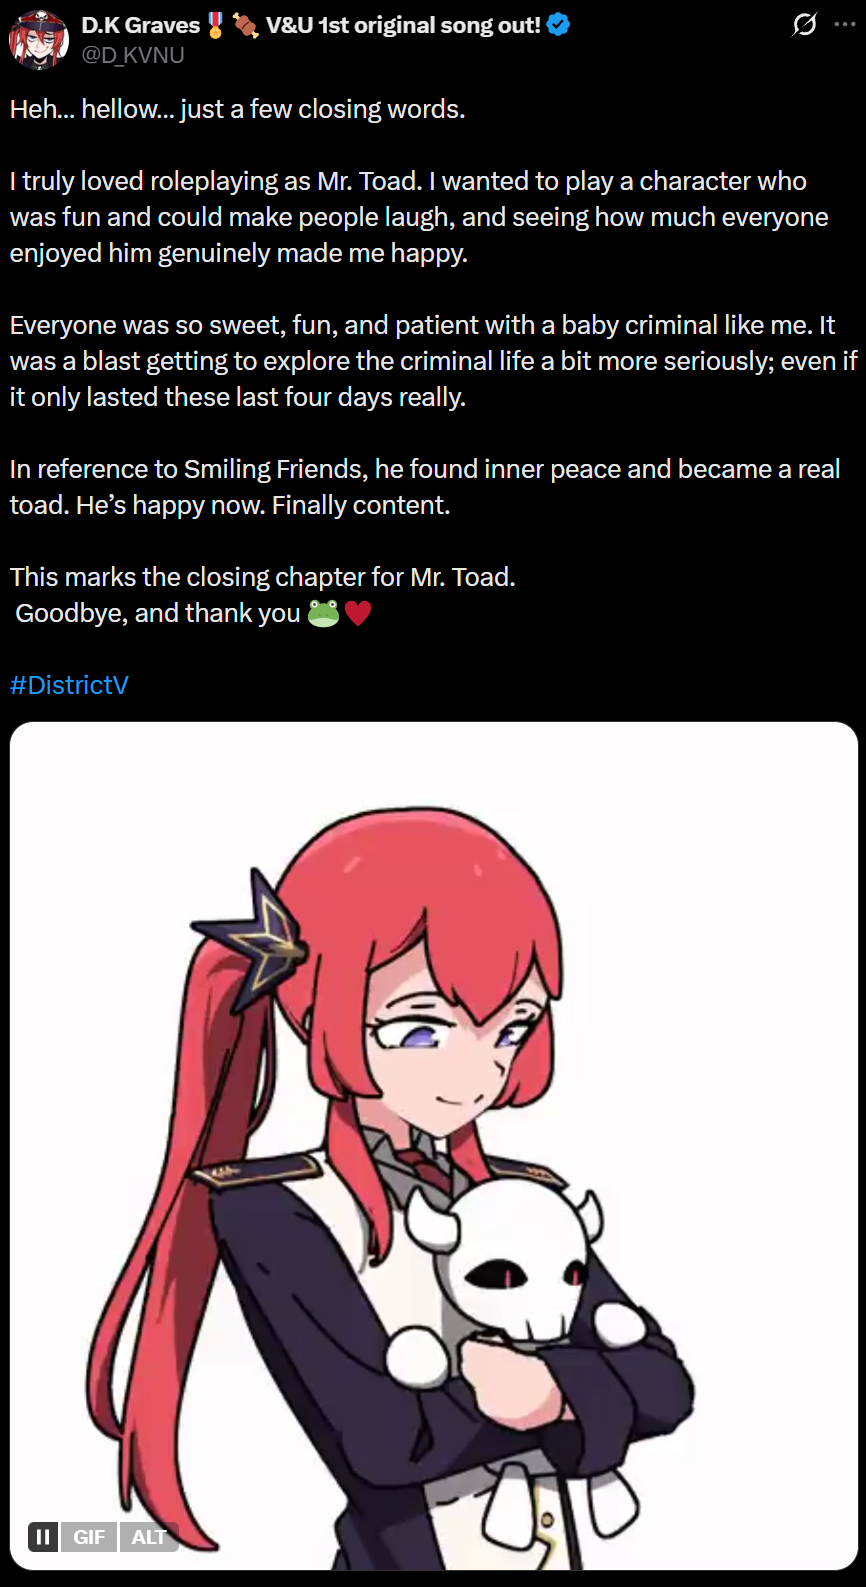Screen dimensions: 866x1587
Task: Click the frog emoji after thank you
Action: click(x=324, y=613)
